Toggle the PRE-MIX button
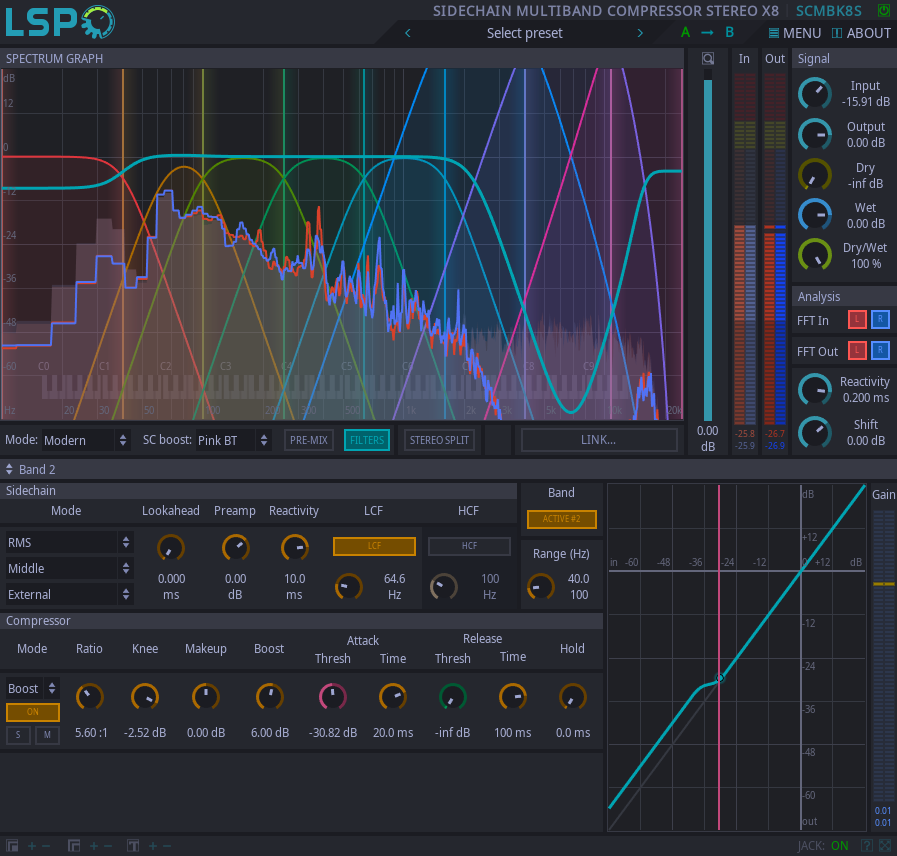This screenshot has height=856, width=897. pos(309,440)
